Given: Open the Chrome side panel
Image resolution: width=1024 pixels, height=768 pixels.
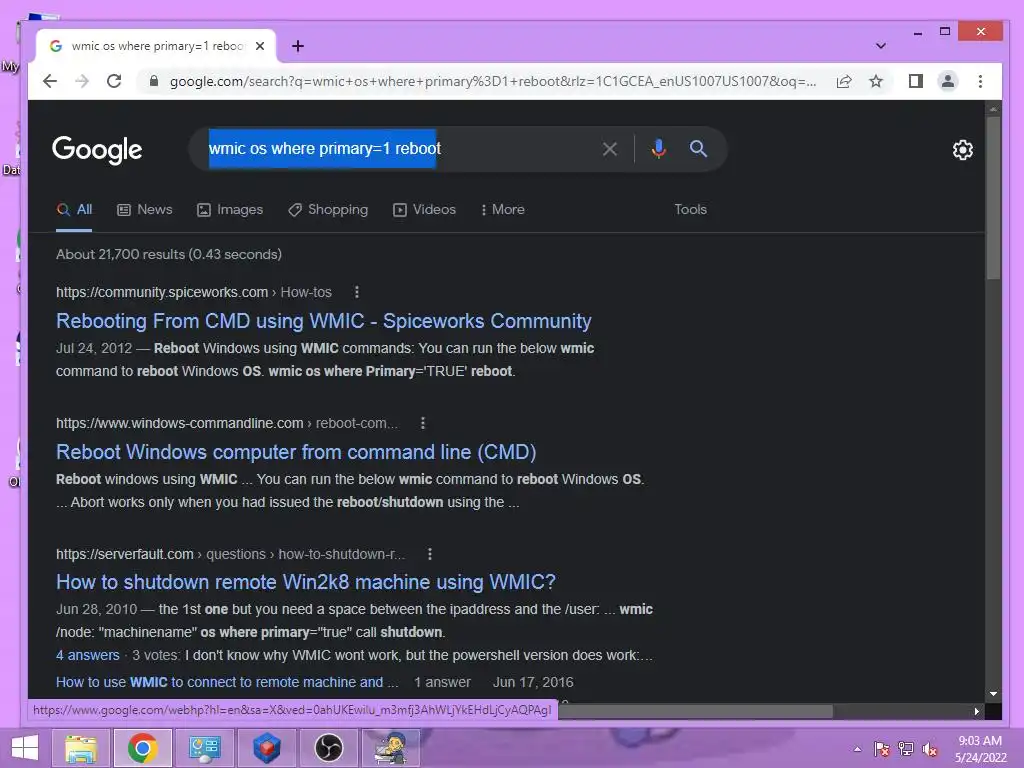Looking at the screenshot, I should click(x=916, y=81).
